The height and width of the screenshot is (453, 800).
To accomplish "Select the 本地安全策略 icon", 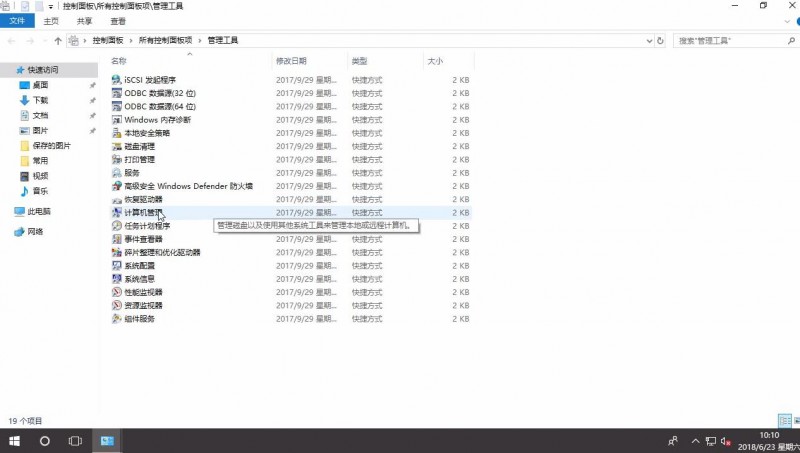I will click(x=117, y=133).
